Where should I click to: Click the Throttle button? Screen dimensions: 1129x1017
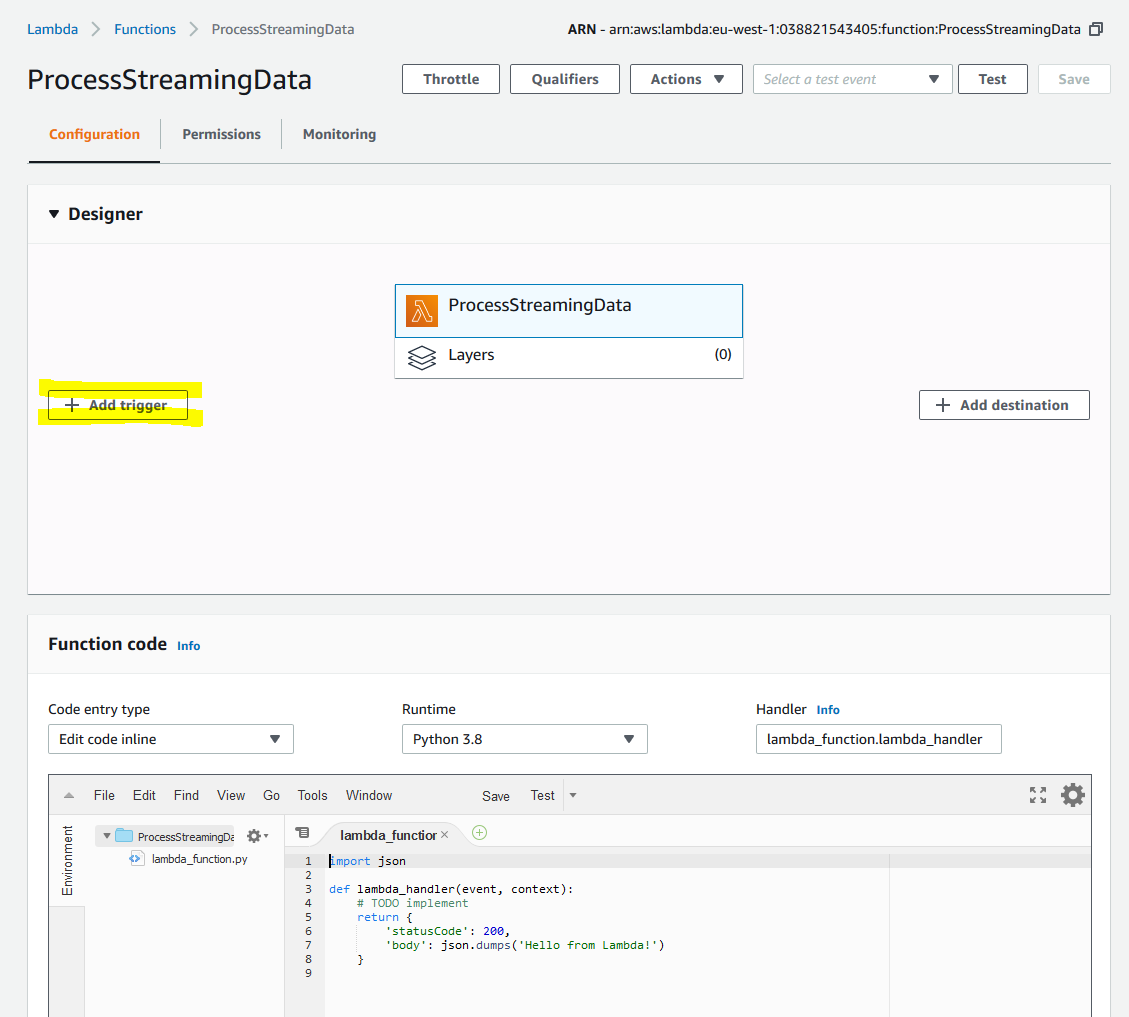(x=451, y=79)
